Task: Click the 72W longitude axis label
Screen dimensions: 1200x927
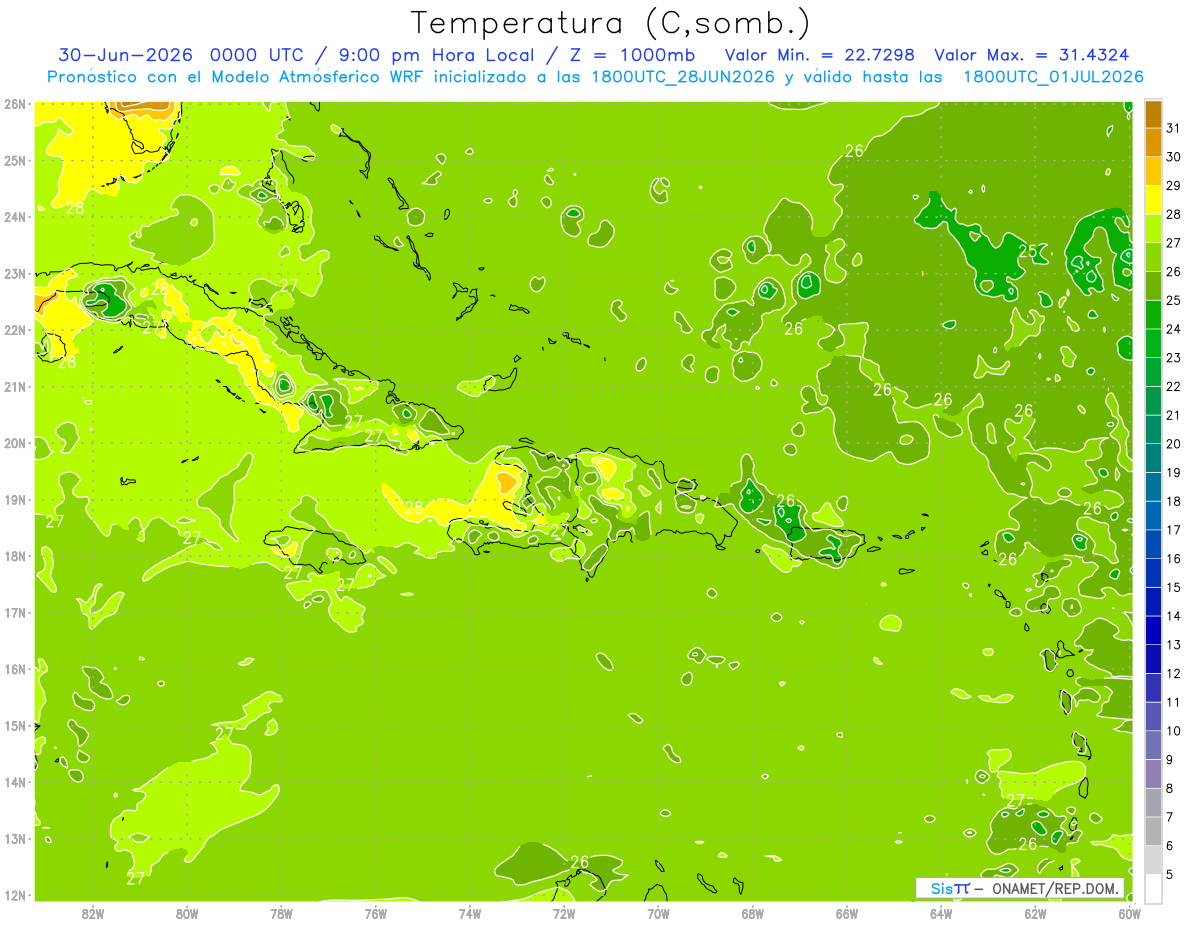Action: (x=564, y=914)
